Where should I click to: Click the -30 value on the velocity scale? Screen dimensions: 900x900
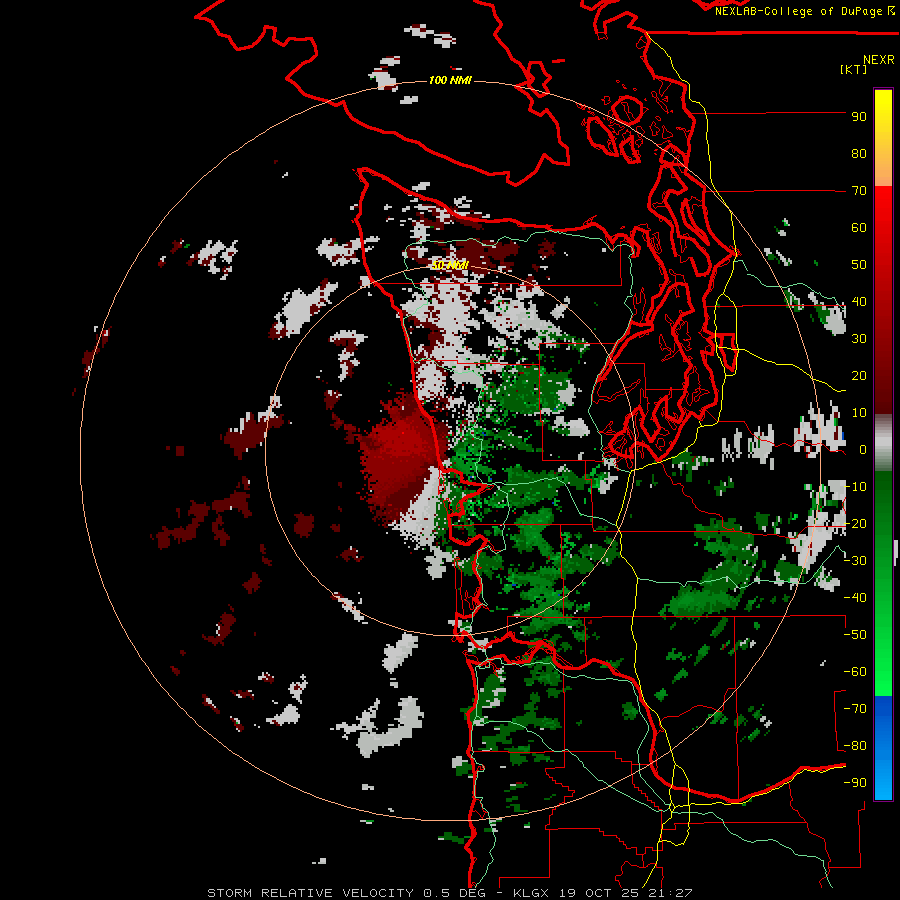[855, 561]
